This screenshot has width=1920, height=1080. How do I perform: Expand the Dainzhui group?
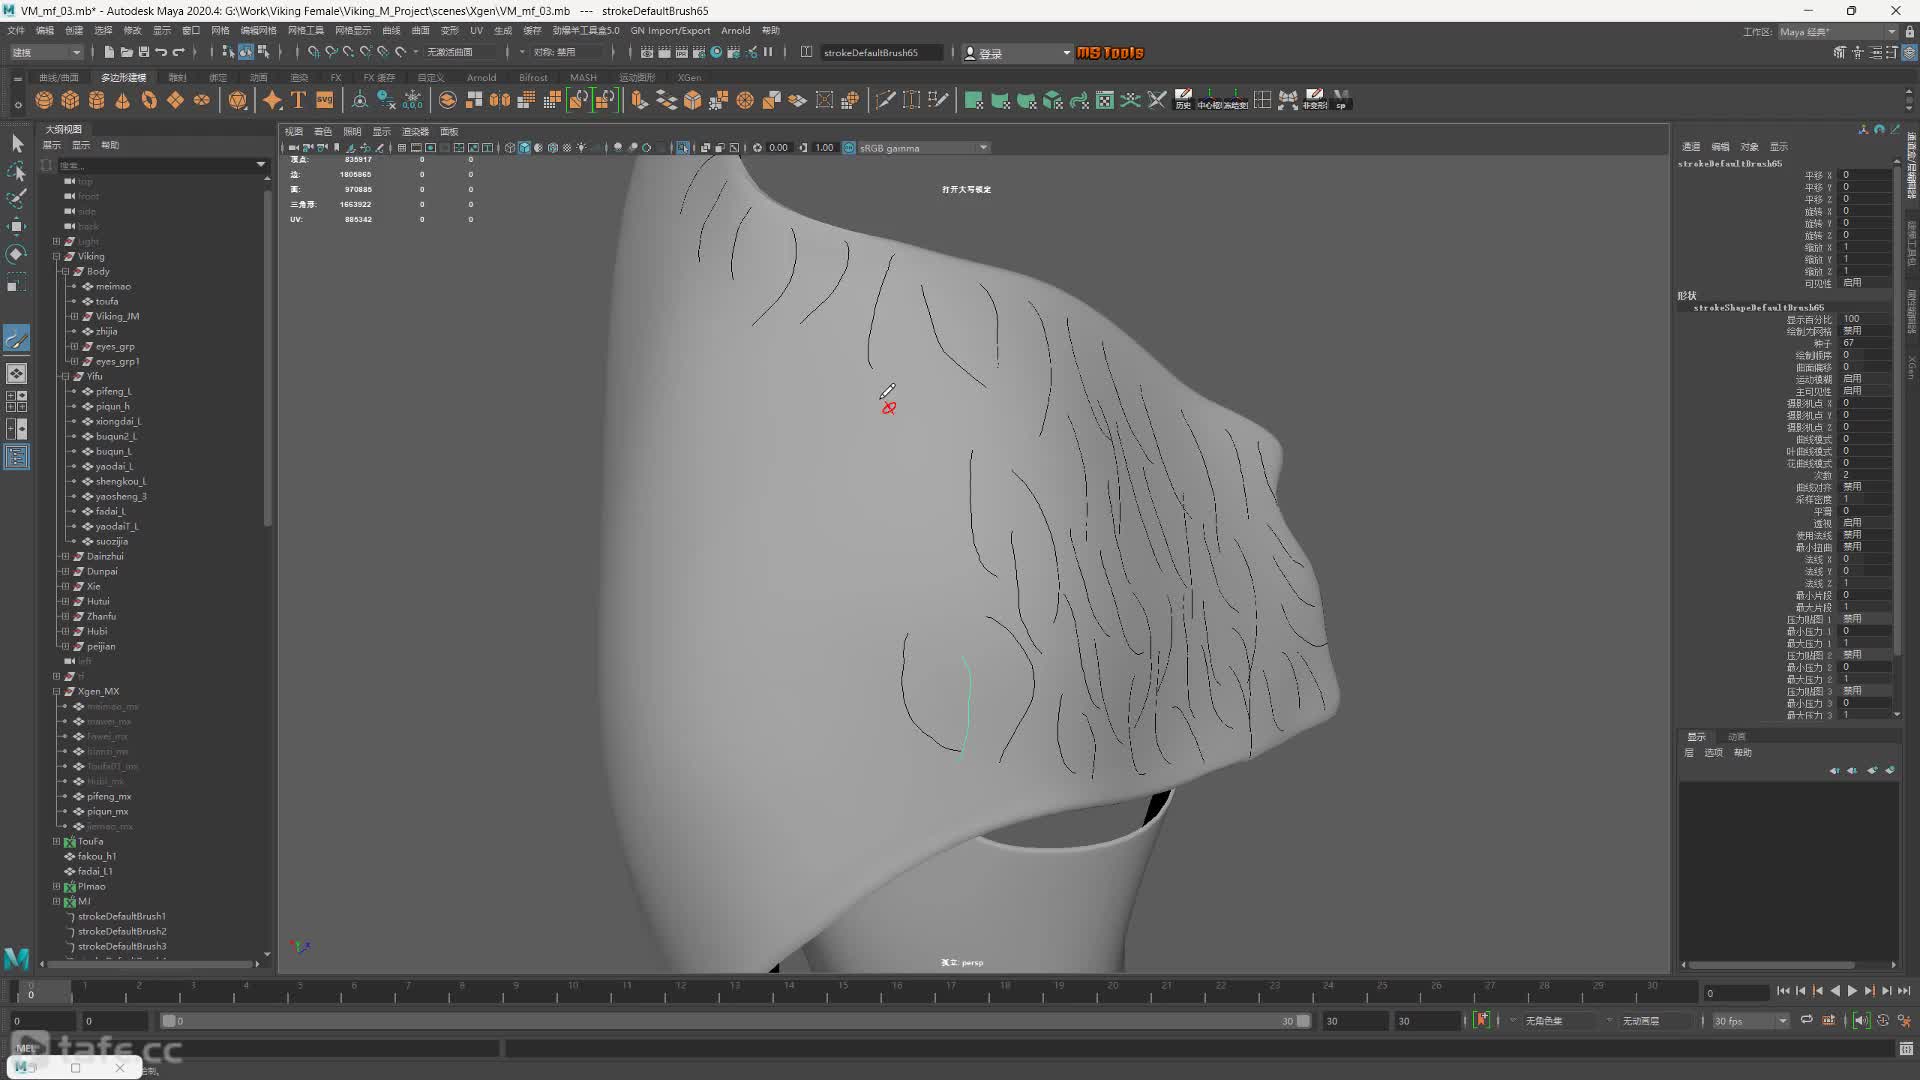pyautogui.click(x=66, y=557)
